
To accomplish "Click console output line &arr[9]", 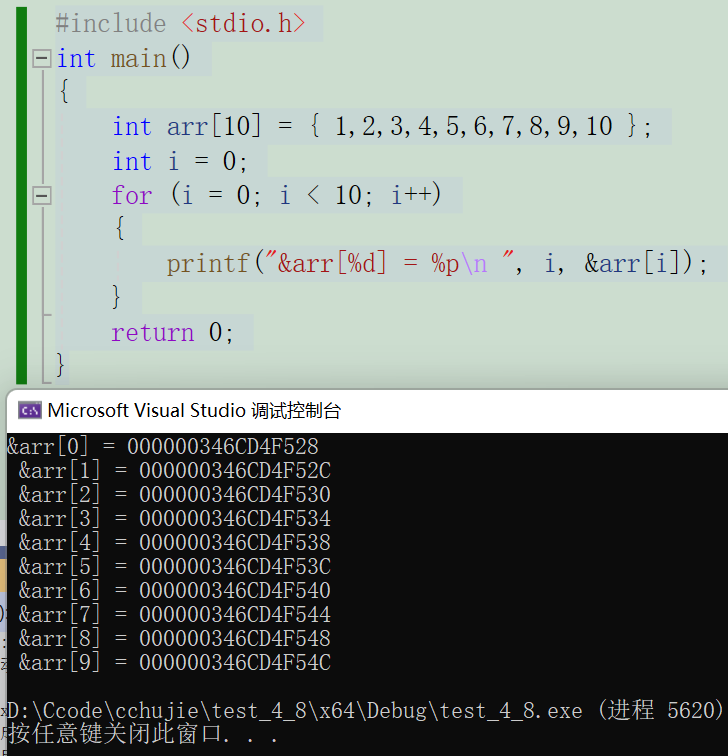I will [x=175, y=662].
